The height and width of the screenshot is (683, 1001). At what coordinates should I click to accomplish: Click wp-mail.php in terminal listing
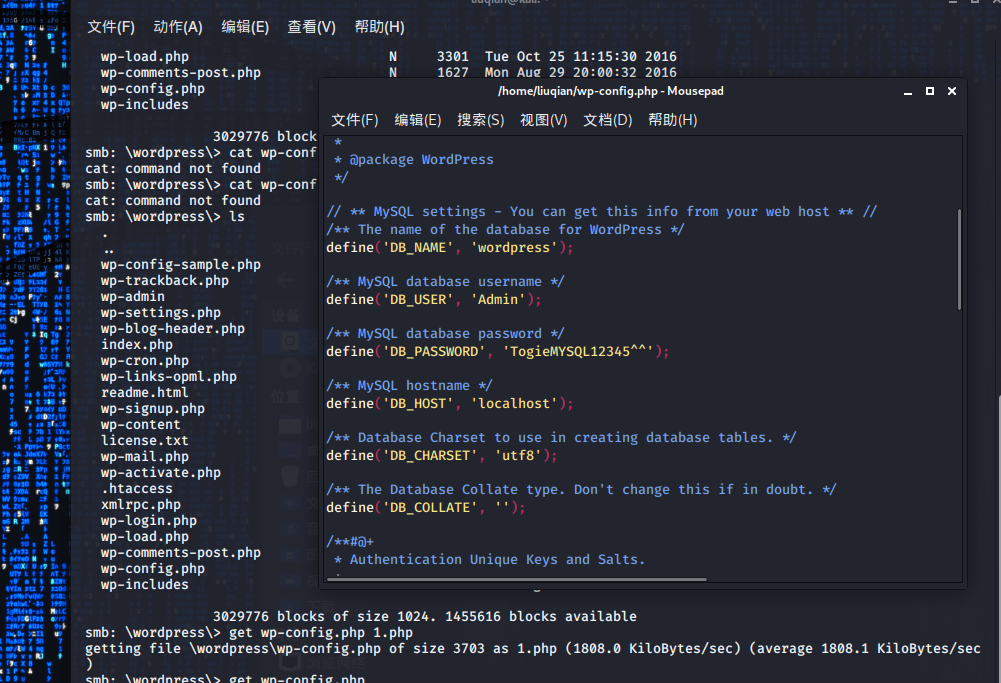pyautogui.click(x=145, y=456)
